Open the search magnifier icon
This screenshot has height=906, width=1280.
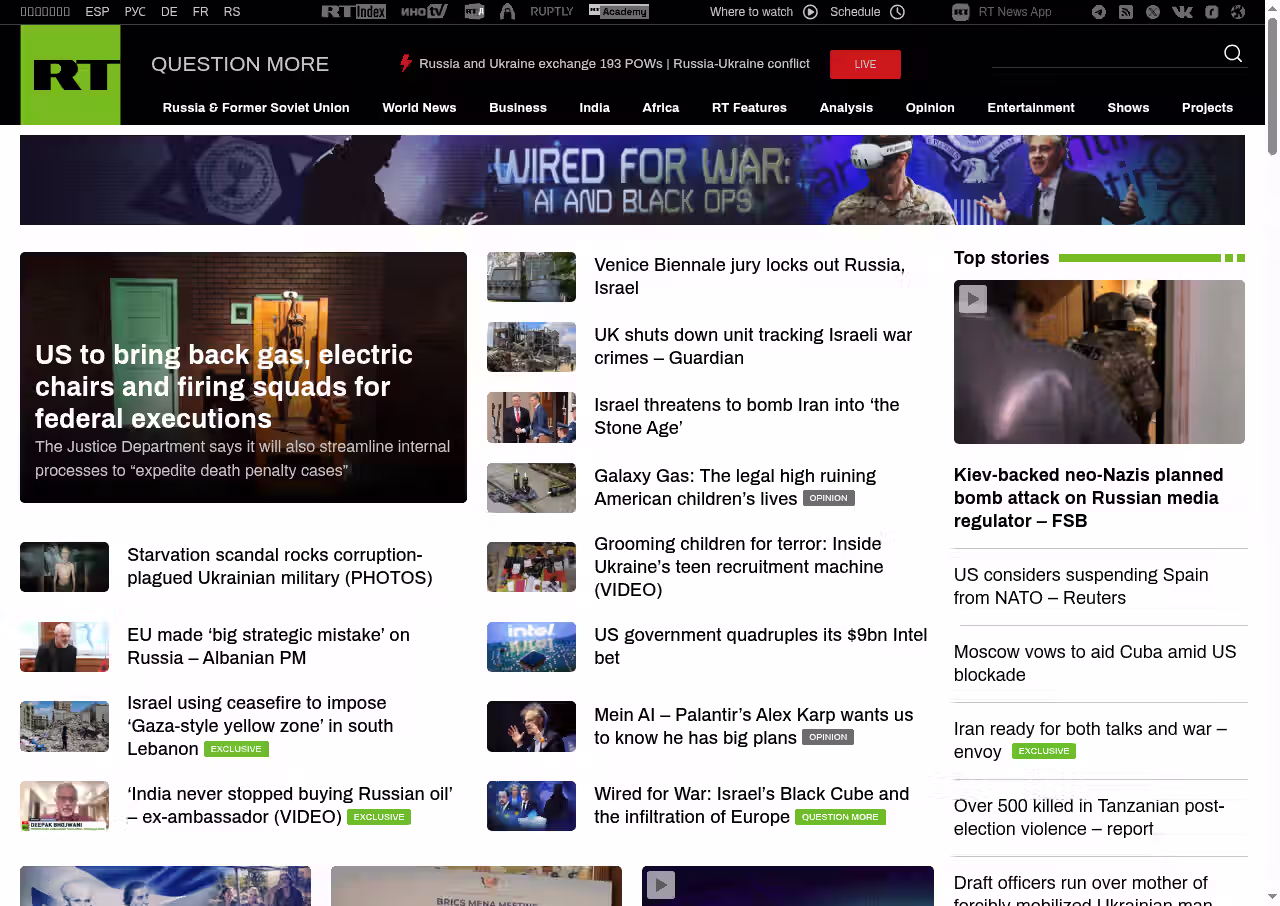(x=1233, y=54)
